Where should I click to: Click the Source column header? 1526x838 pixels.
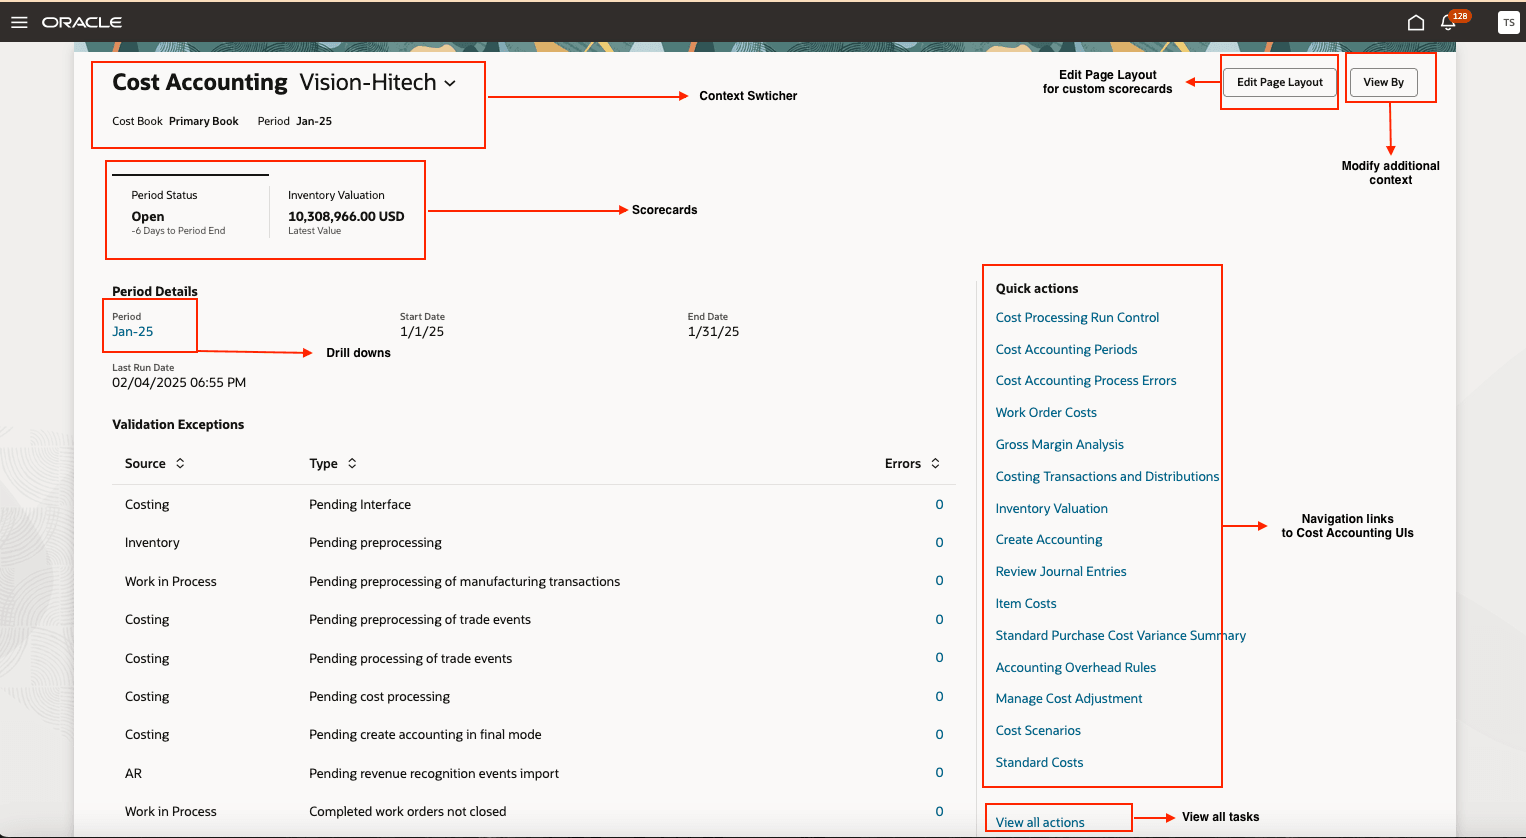tap(145, 463)
